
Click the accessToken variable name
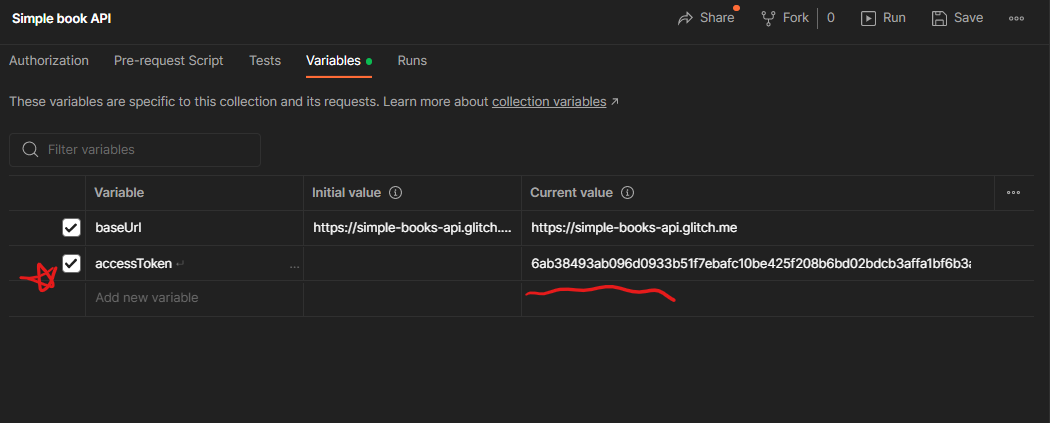pyautogui.click(x=133, y=264)
